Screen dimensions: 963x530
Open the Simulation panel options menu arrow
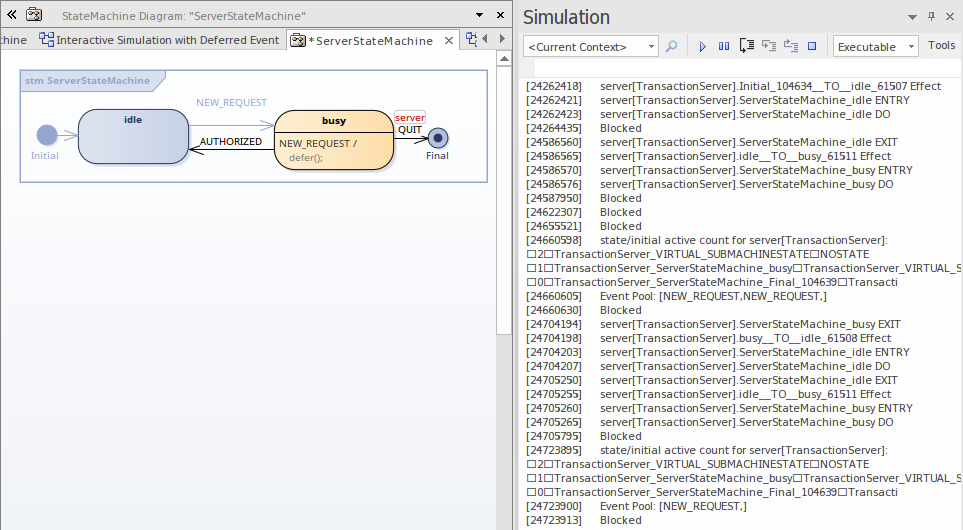[912, 17]
